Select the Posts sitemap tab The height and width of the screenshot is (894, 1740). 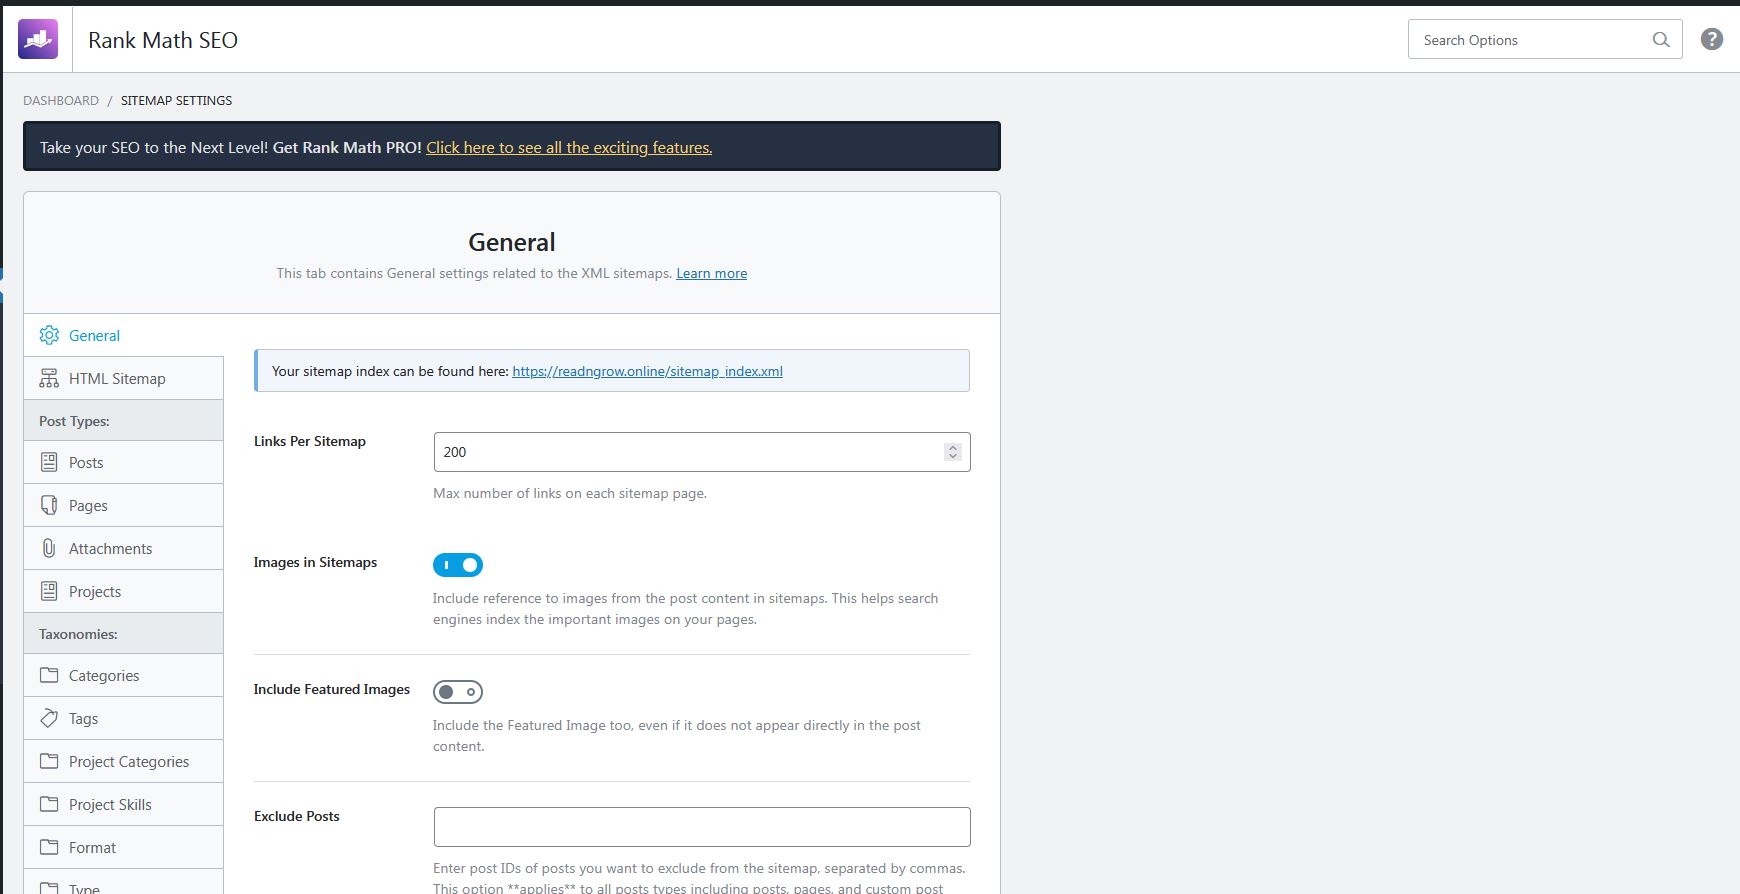[124, 462]
